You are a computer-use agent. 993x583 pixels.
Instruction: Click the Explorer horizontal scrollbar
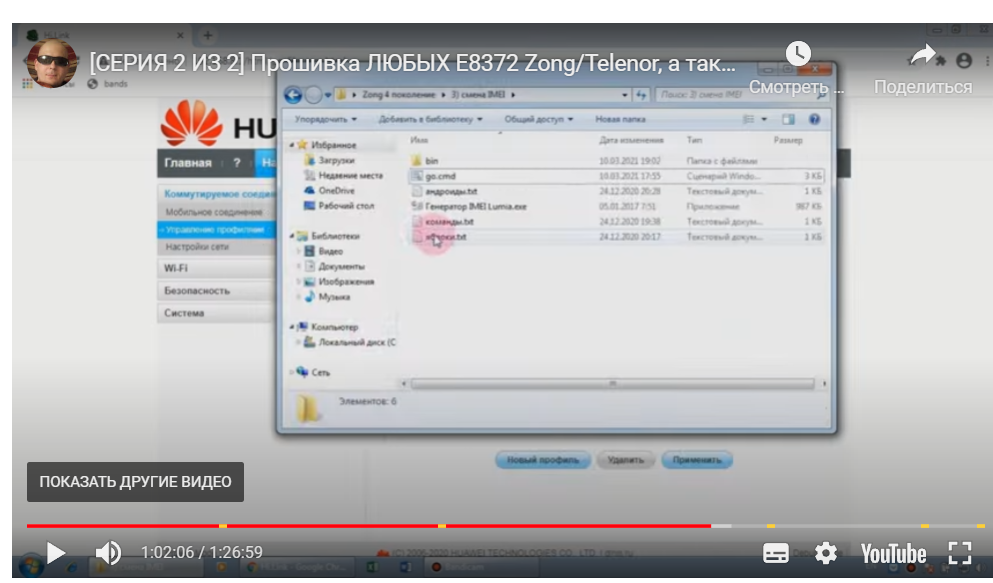(612, 384)
